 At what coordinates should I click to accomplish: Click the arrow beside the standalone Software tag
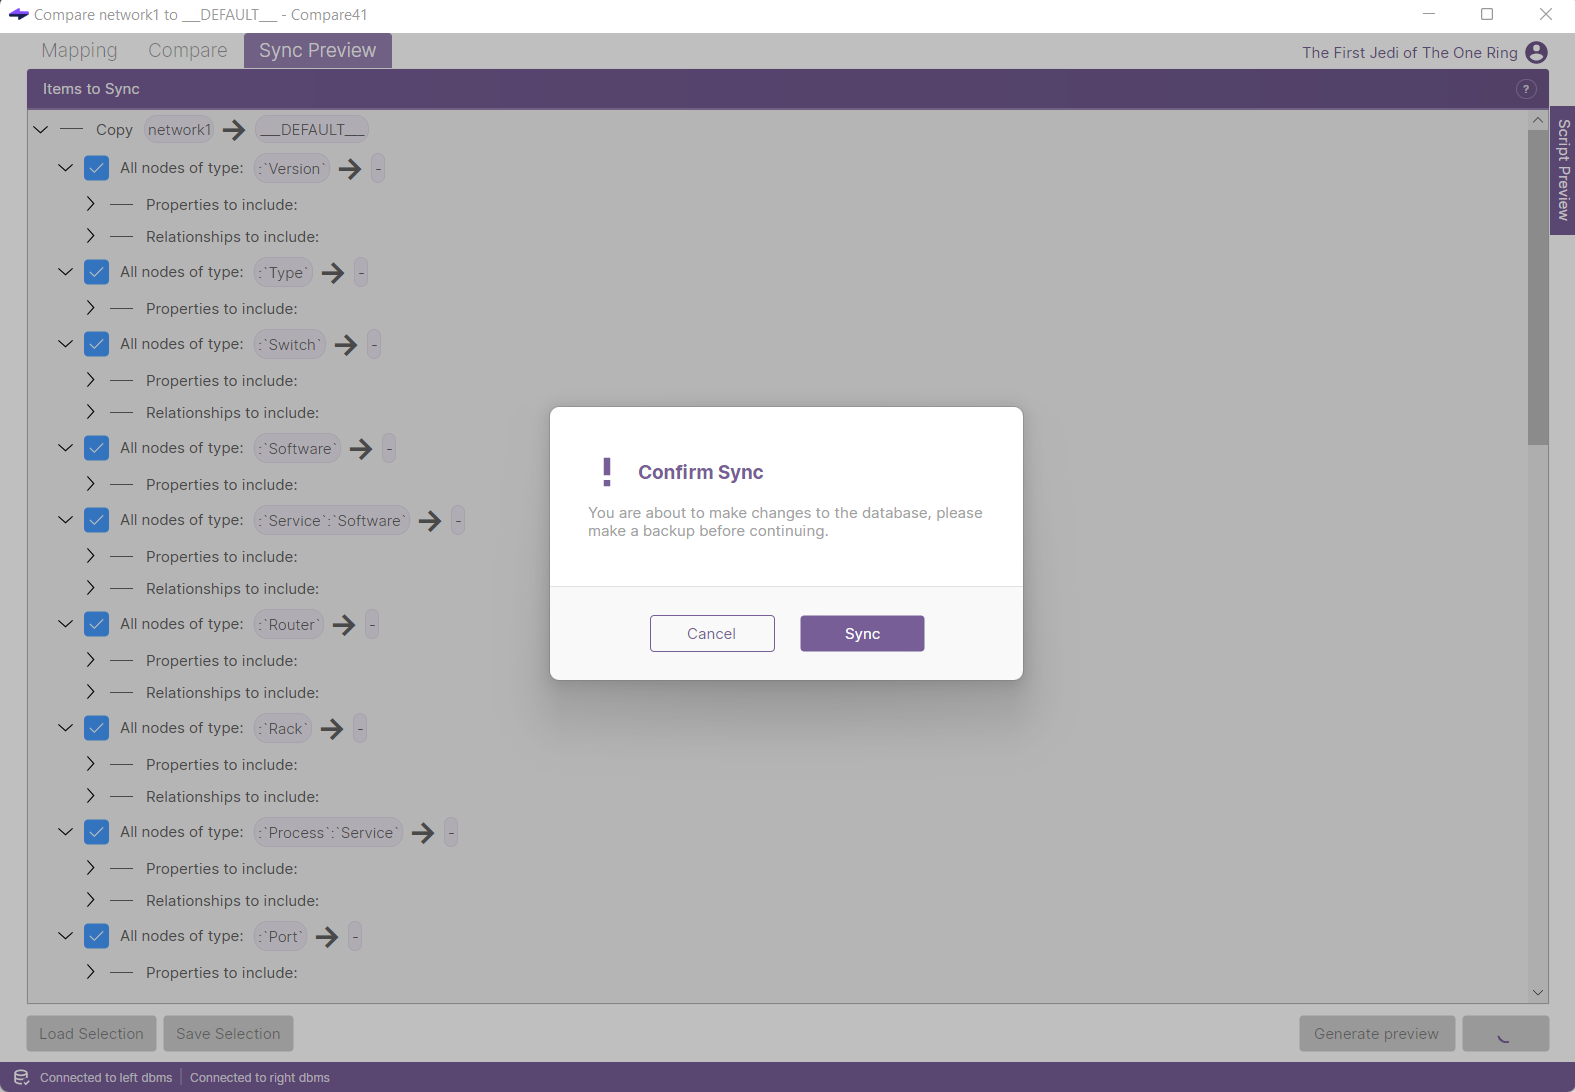pos(361,448)
